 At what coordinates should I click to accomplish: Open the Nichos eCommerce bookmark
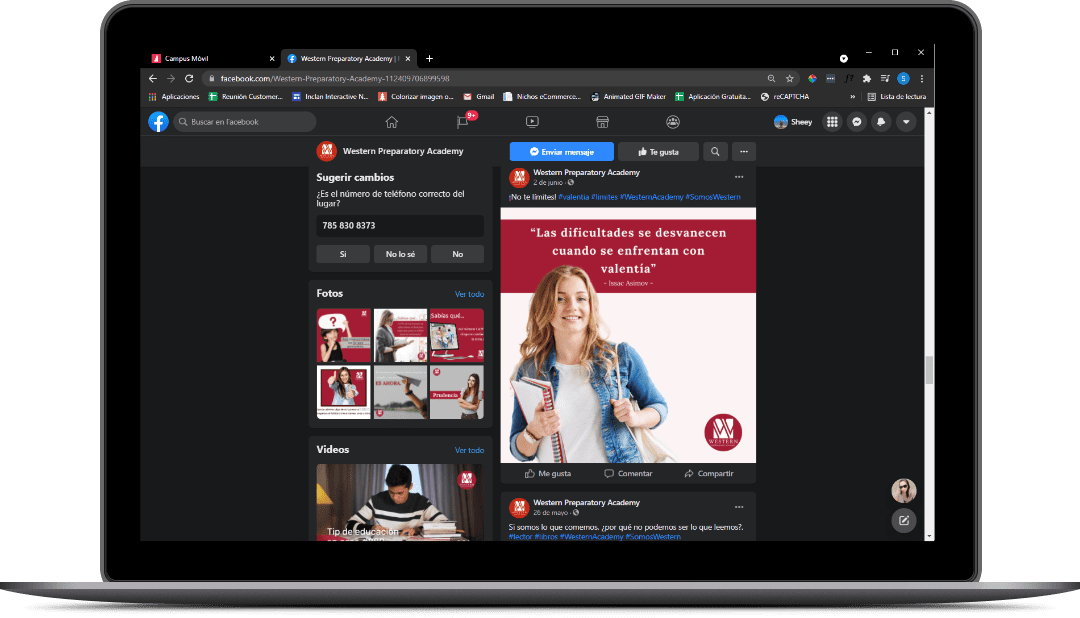point(543,97)
